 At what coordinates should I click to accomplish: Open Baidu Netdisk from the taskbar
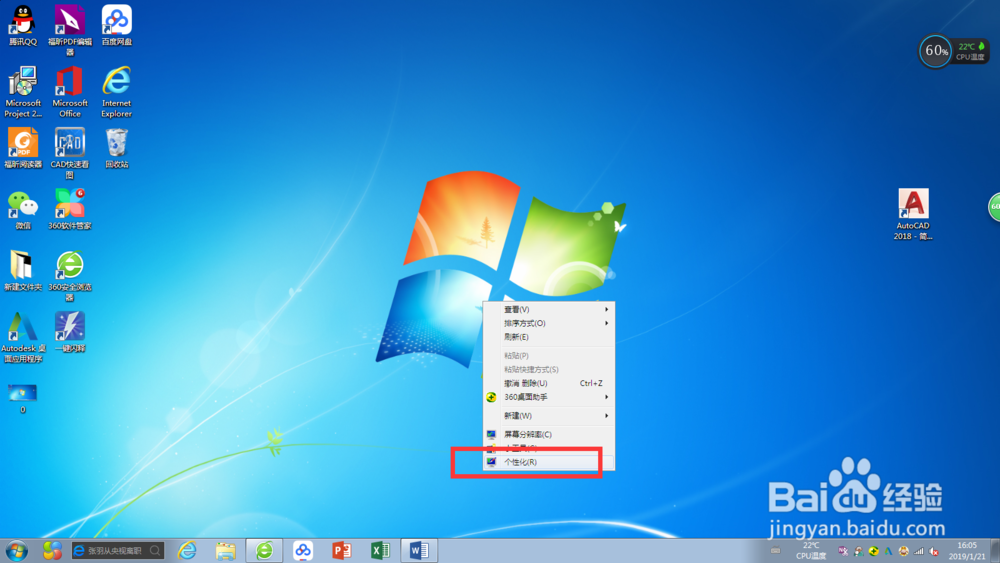point(303,550)
